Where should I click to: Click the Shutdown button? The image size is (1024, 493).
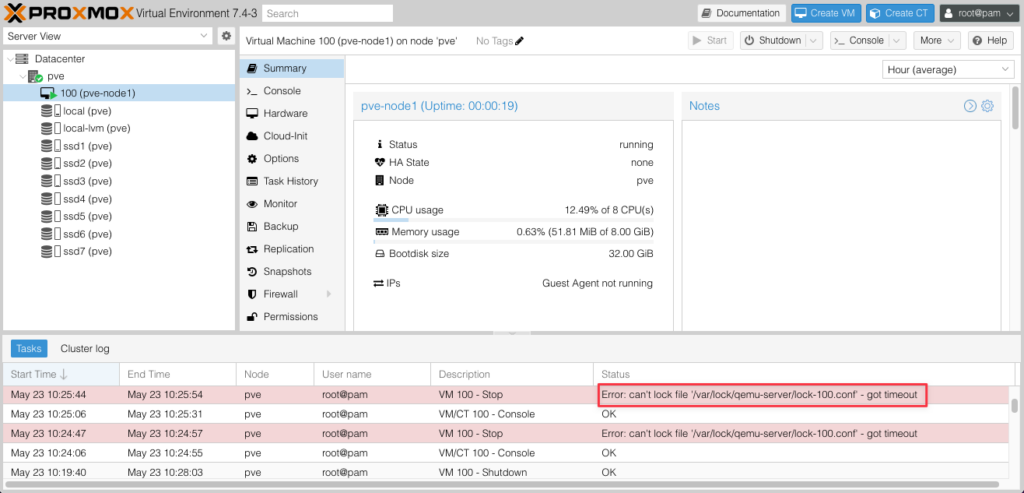[x=773, y=40]
